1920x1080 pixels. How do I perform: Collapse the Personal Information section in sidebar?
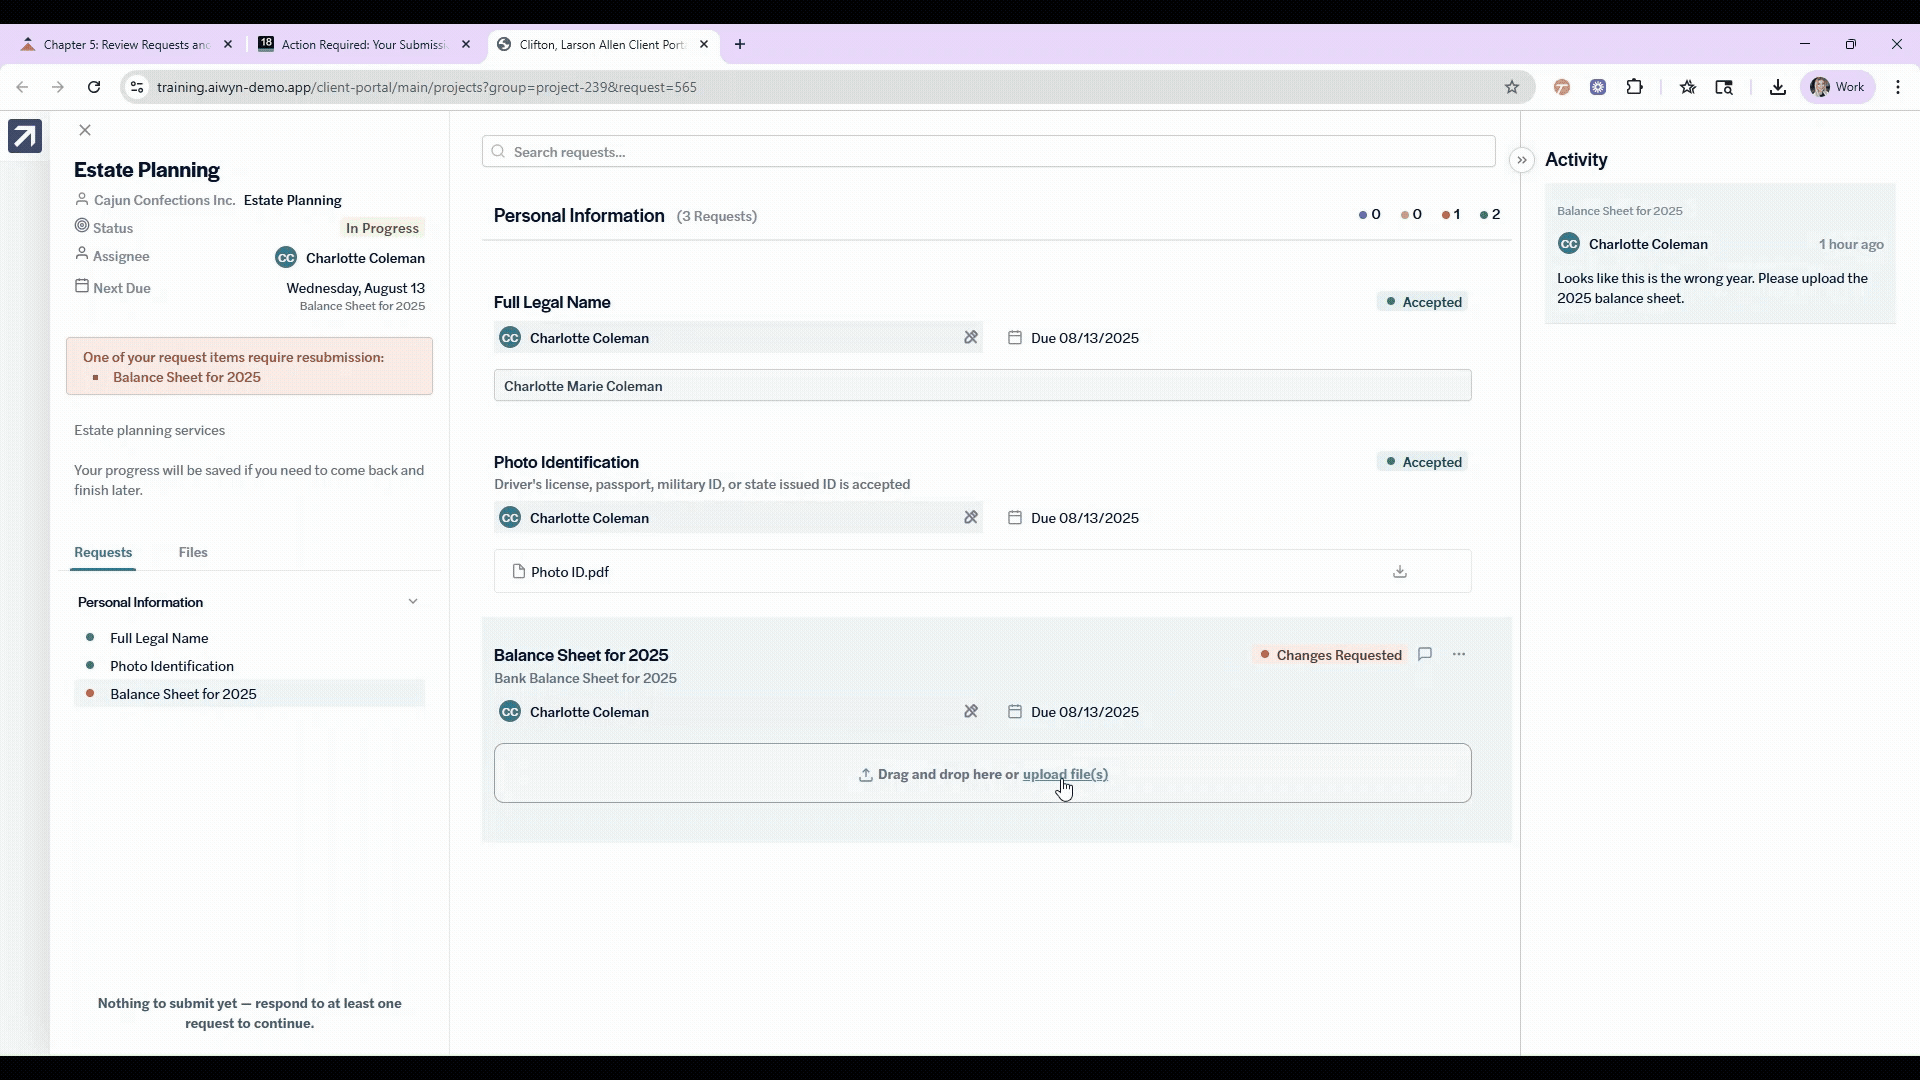point(413,602)
